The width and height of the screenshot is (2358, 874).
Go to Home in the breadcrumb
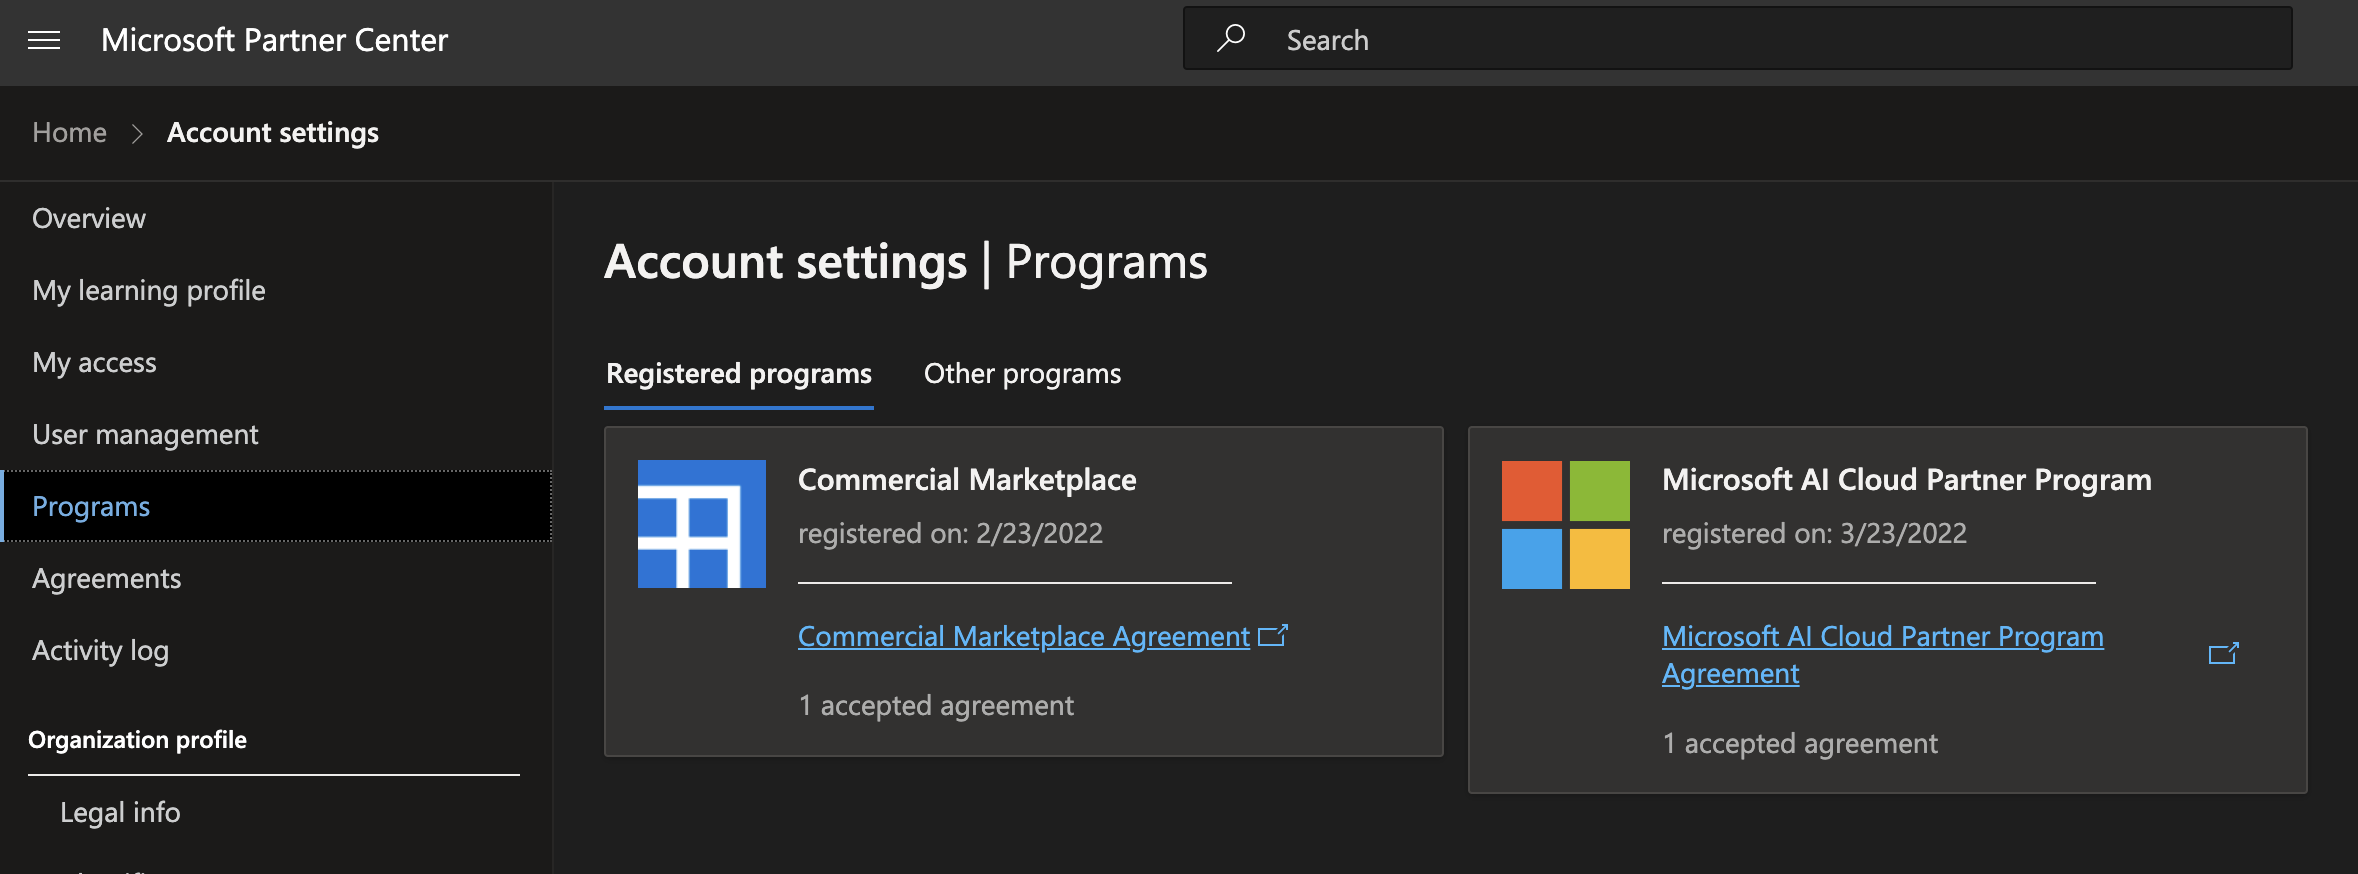click(69, 133)
